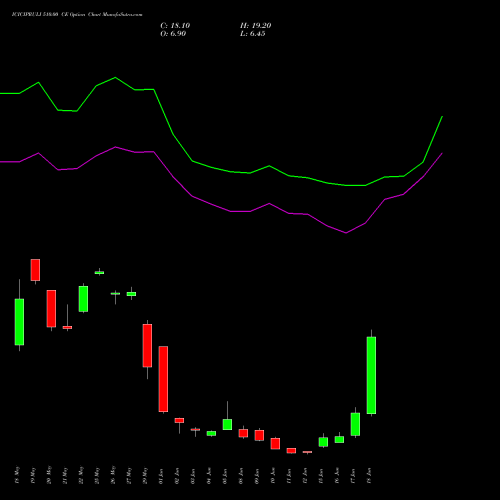Click the 05 Jun date label
This screenshot has height=500, width=500.
(x=225, y=476)
